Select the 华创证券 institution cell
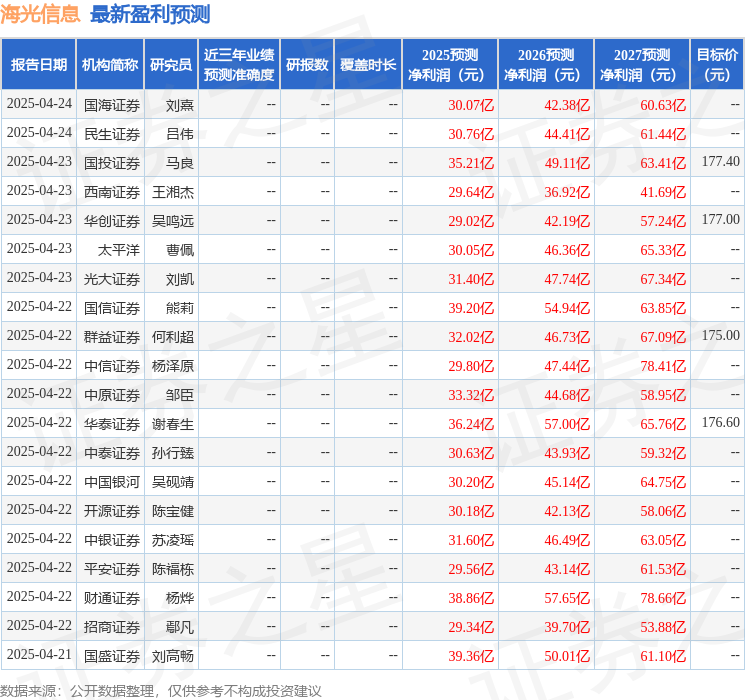745x700 pixels. coord(112,221)
